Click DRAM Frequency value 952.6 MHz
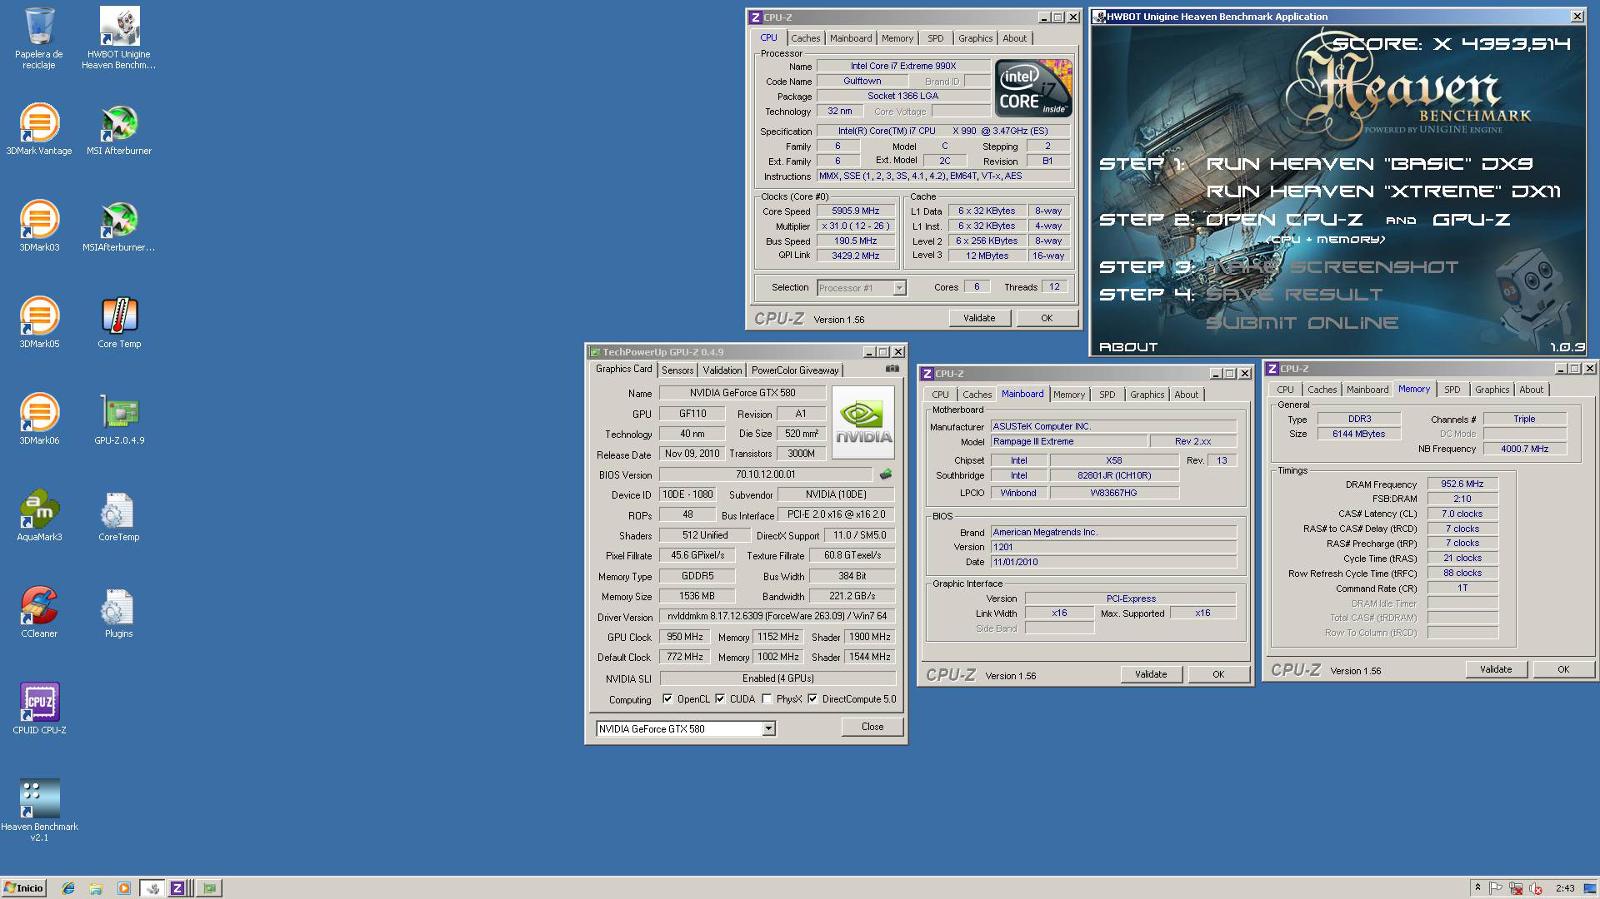 [x=1462, y=484]
